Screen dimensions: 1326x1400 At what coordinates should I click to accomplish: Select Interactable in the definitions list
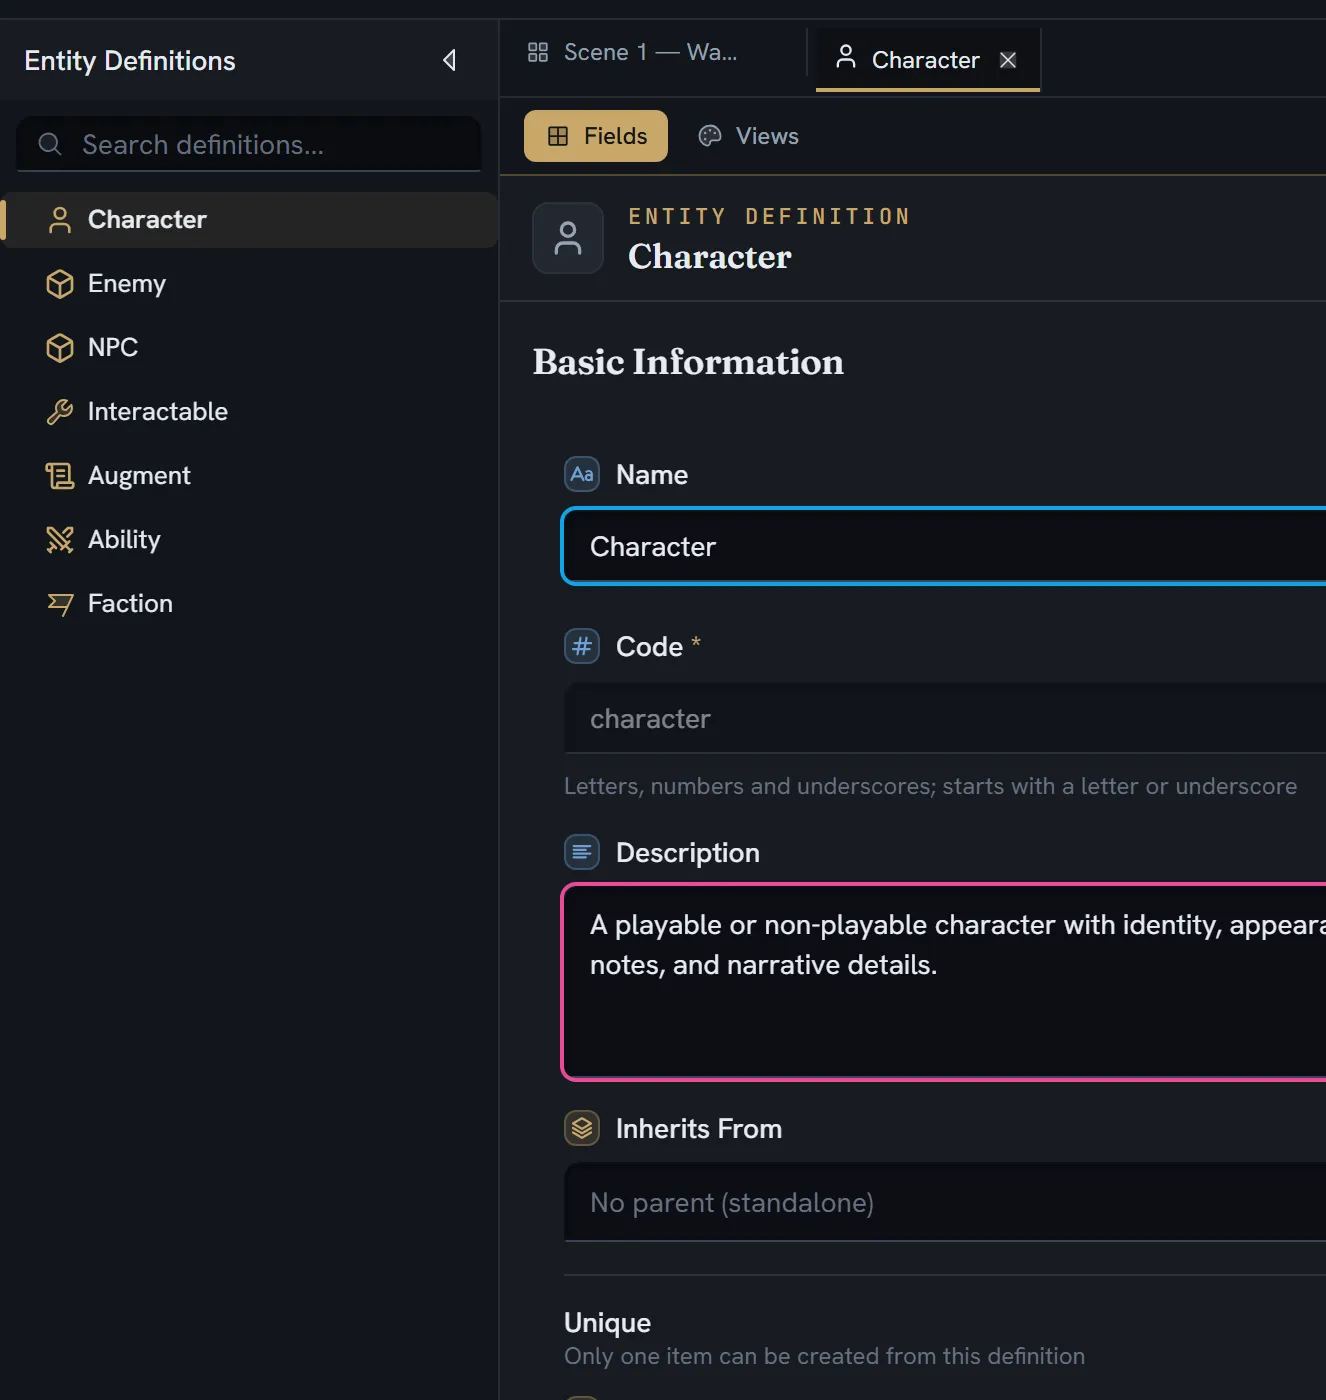click(x=250, y=412)
